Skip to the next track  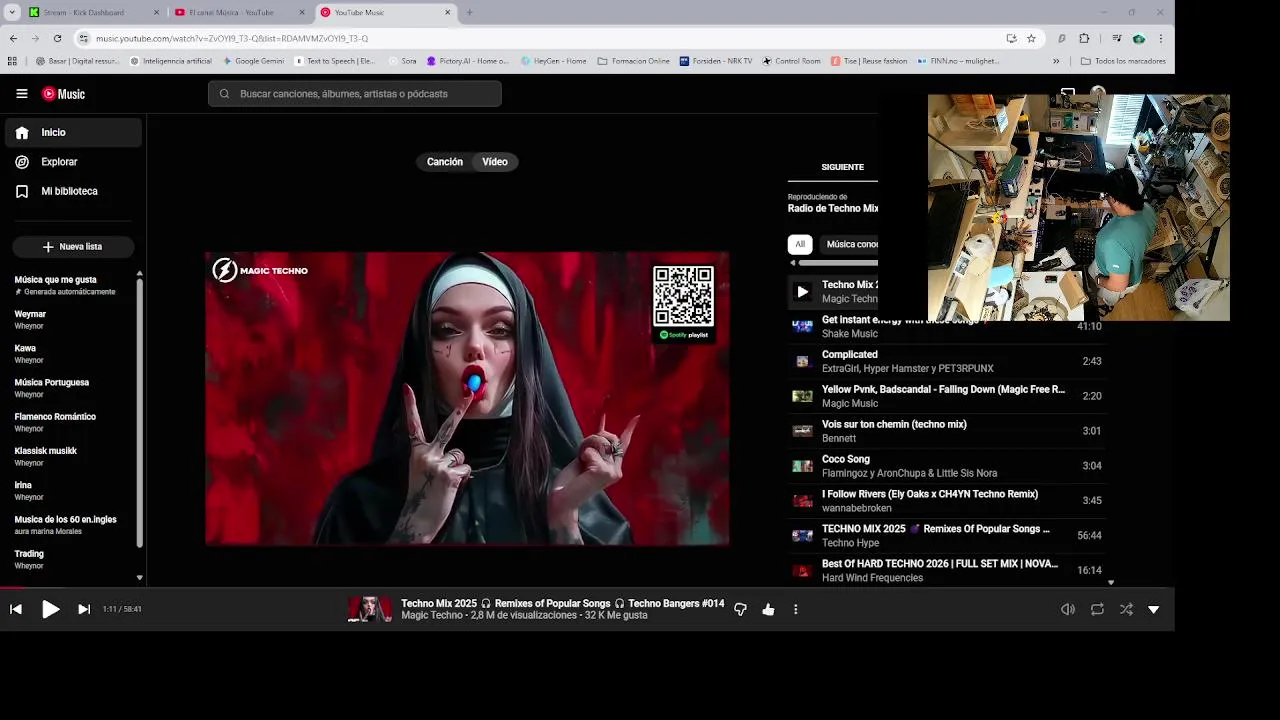(84, 609)
